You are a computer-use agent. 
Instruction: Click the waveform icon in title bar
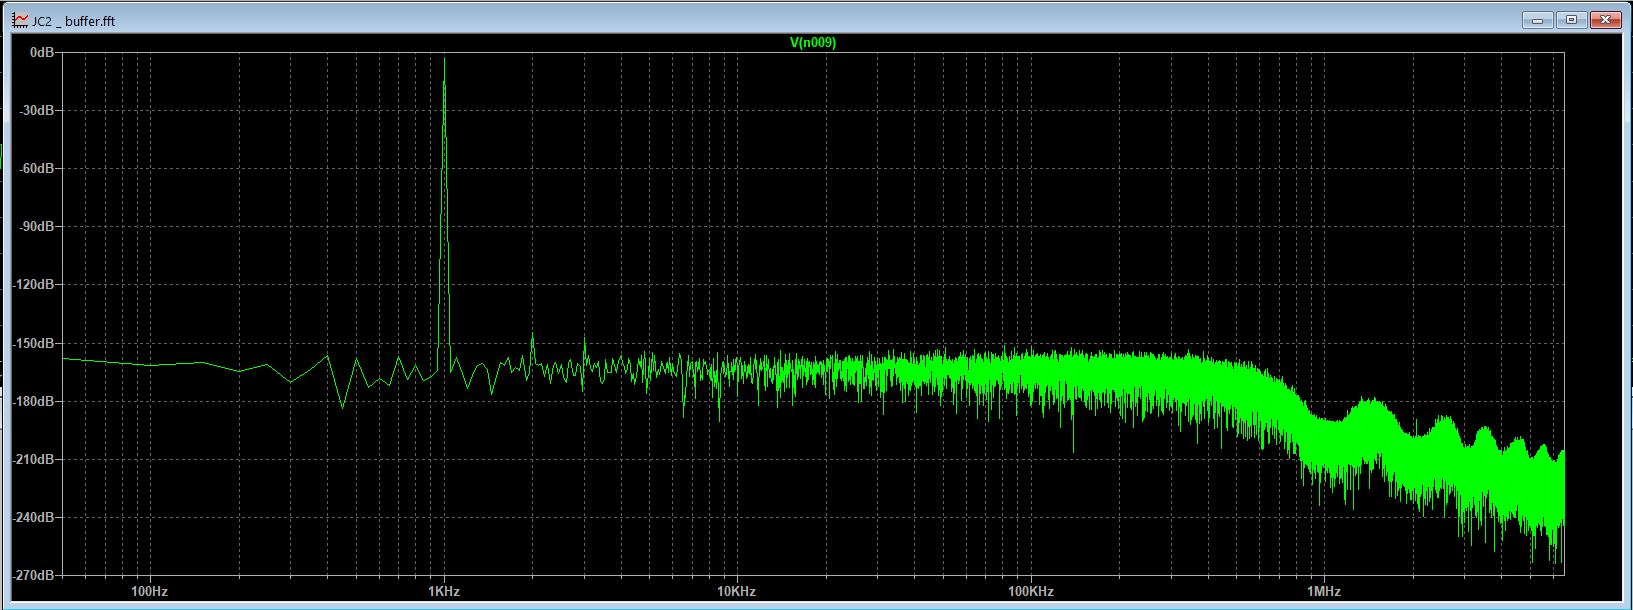(x=20, y=20)
